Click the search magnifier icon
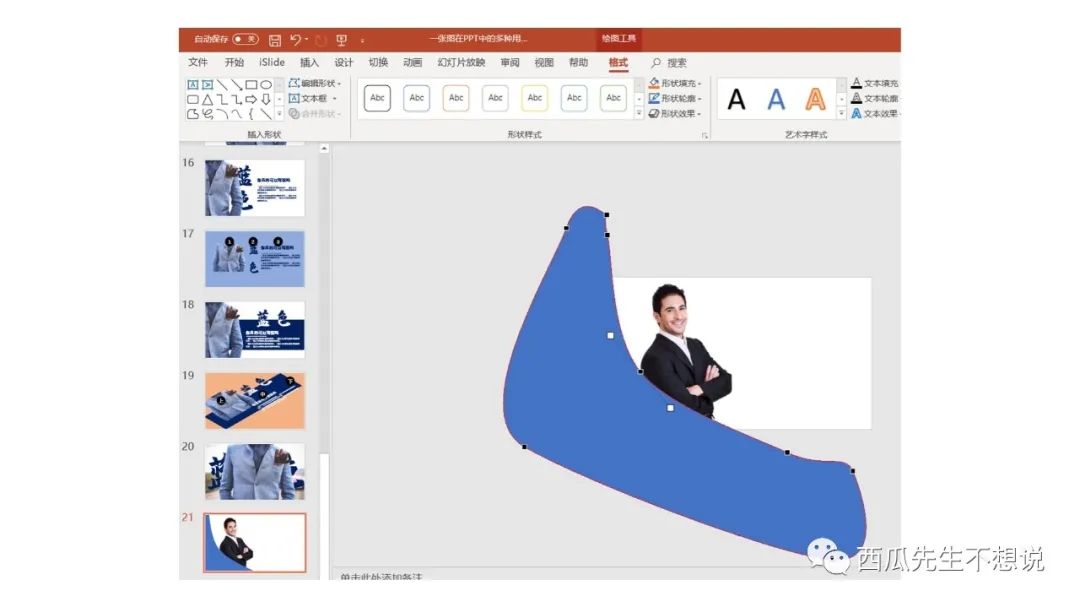 (x=656, y=63)
